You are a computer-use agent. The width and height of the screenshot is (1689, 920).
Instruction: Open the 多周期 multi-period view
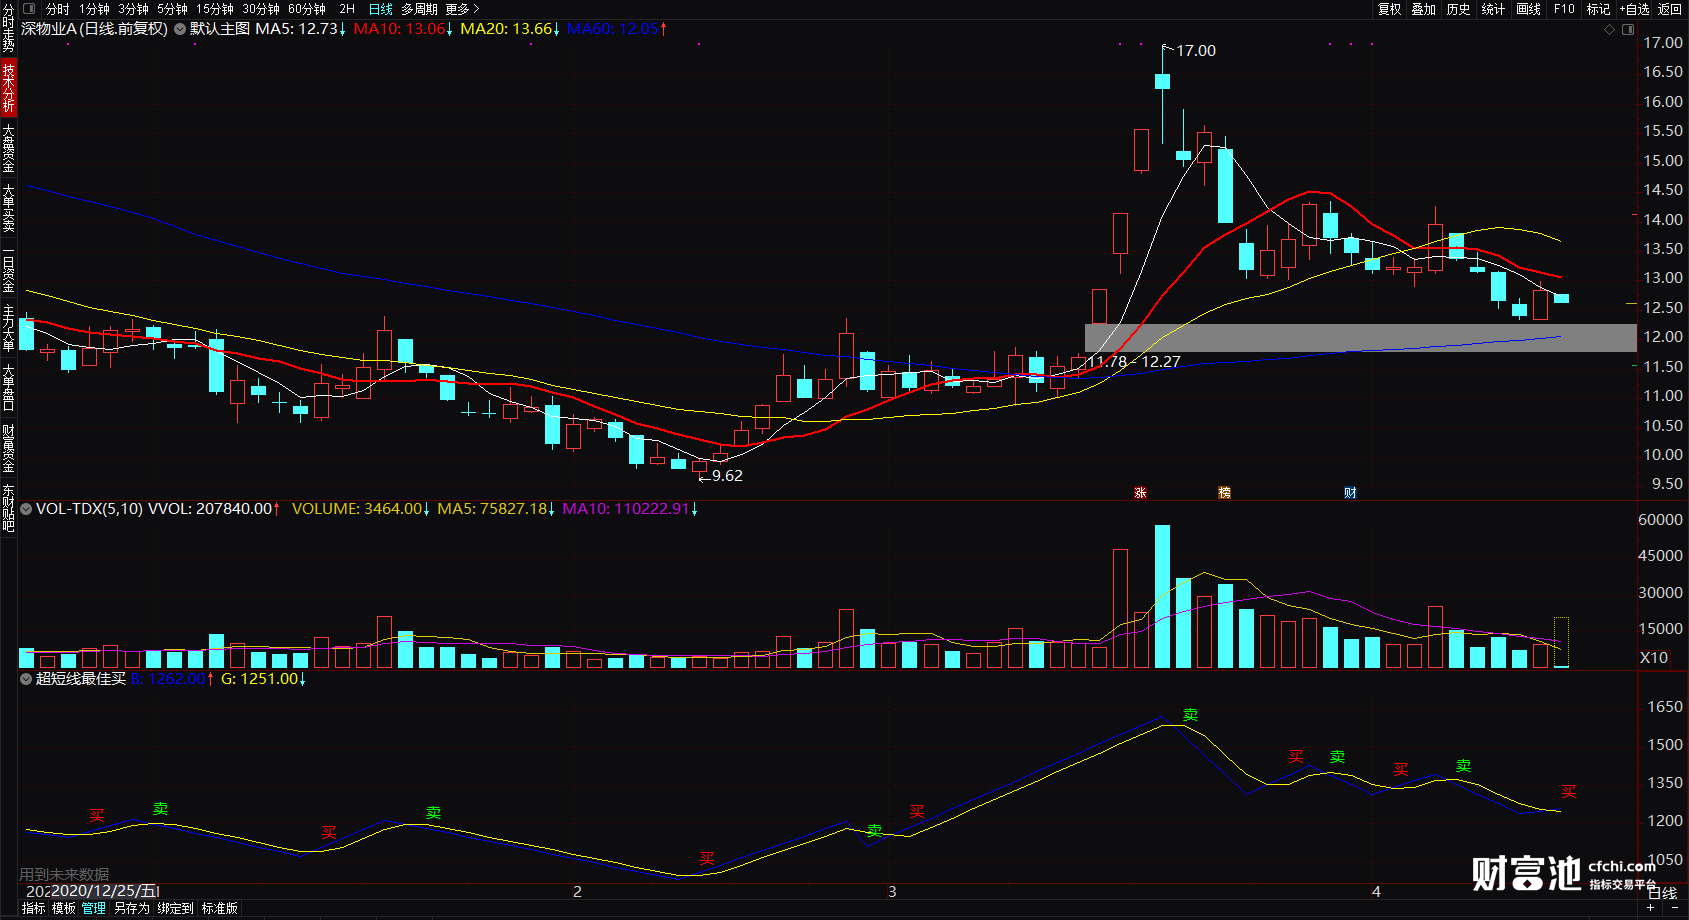[419, 9]
